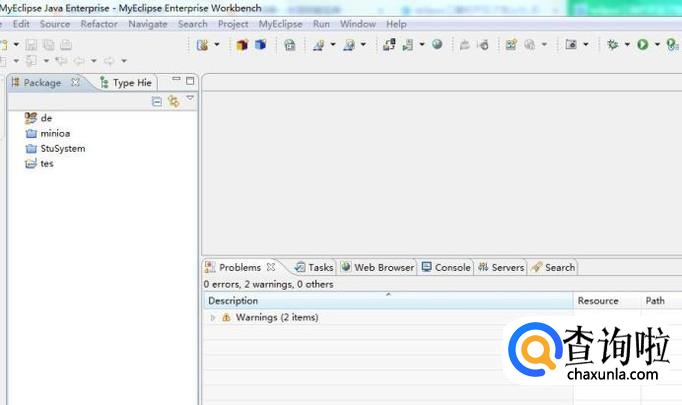Open the Help menu
Viewport: 682px width, 405px height.
pyautogui.click(x=396, y=24)
